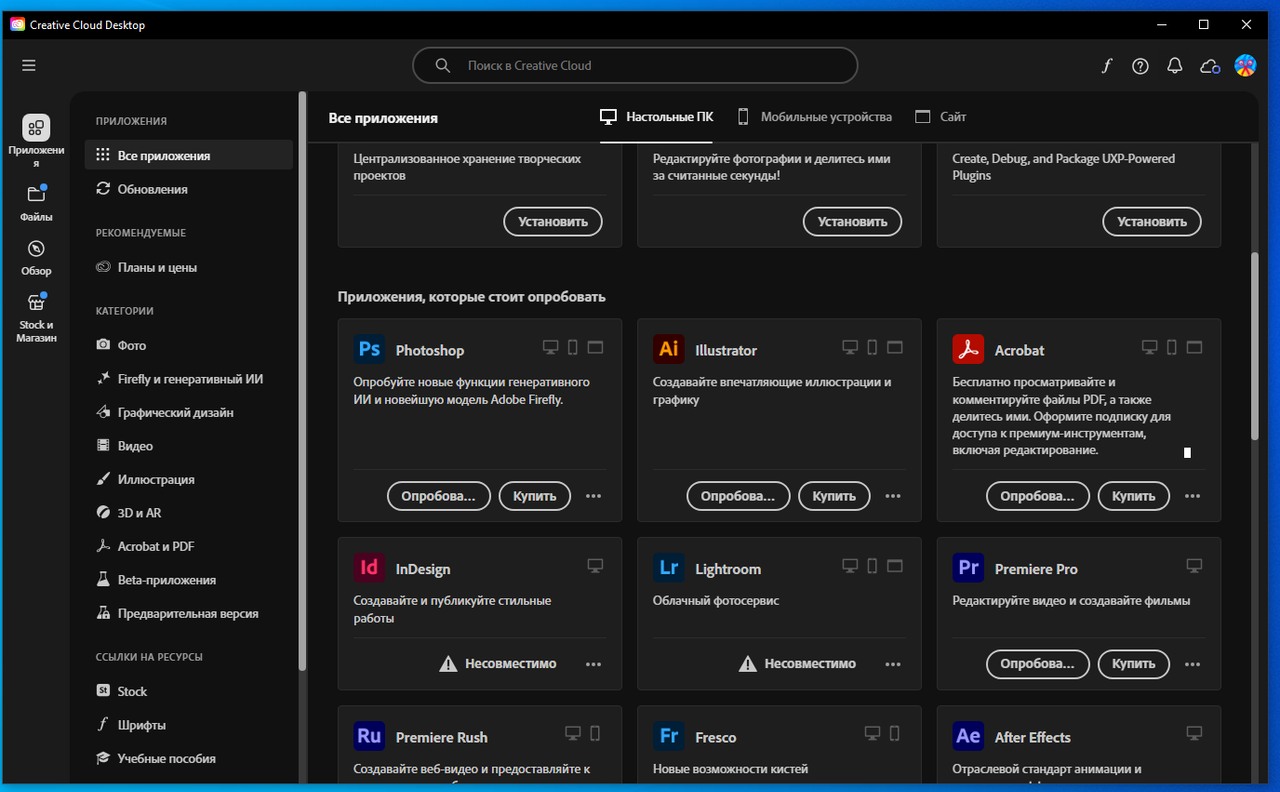The image size is (1280, 792).
Task: Click the InDesign app icon
Action: [369, 568]
